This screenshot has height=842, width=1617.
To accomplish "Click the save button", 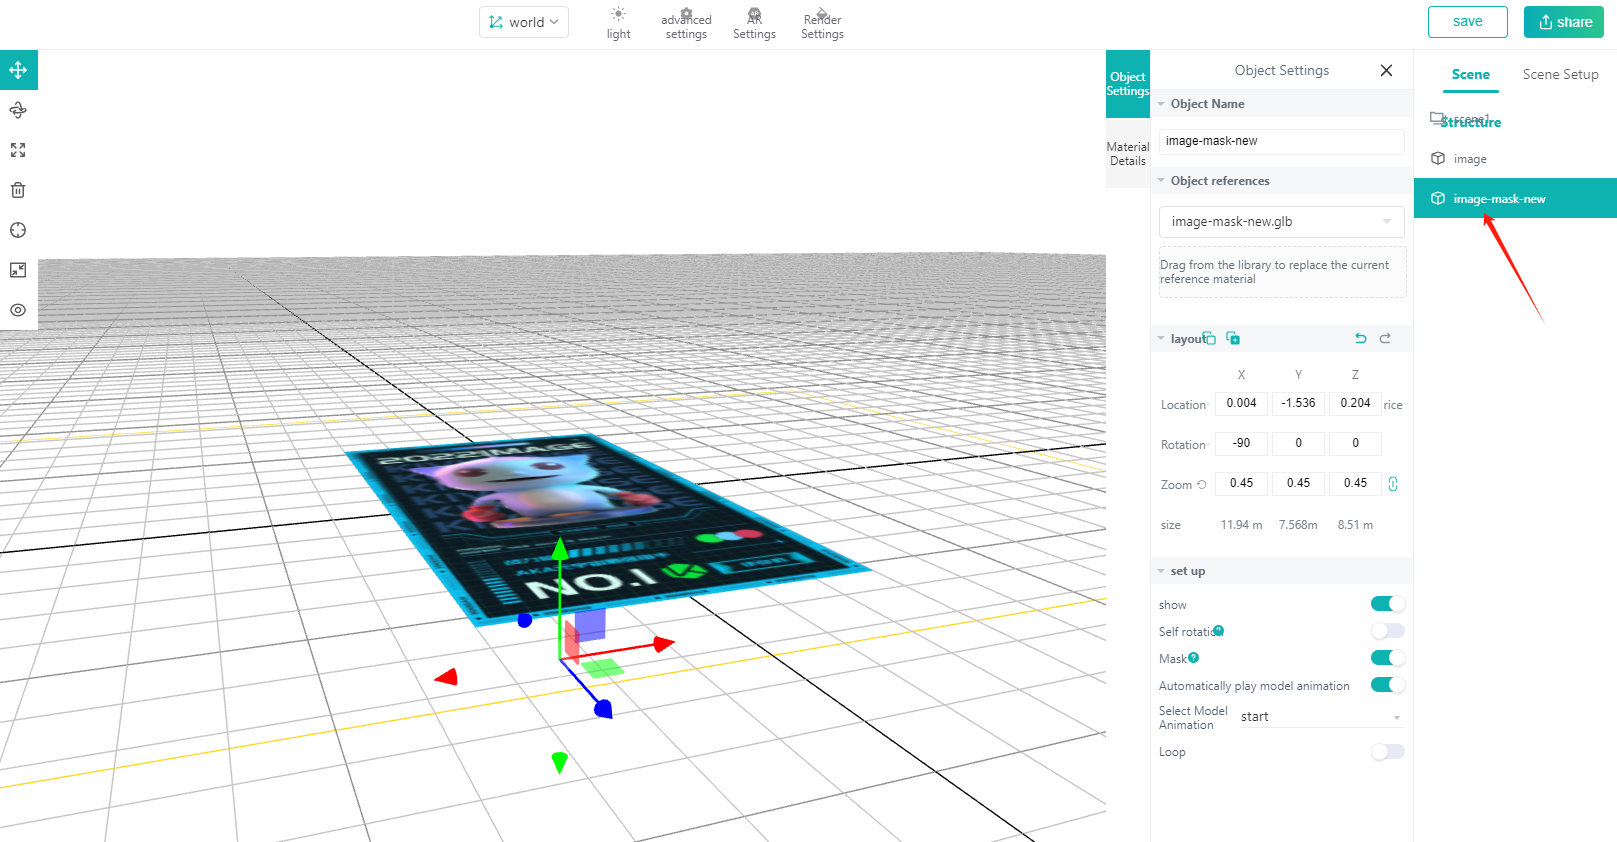I will (1467, 22).
